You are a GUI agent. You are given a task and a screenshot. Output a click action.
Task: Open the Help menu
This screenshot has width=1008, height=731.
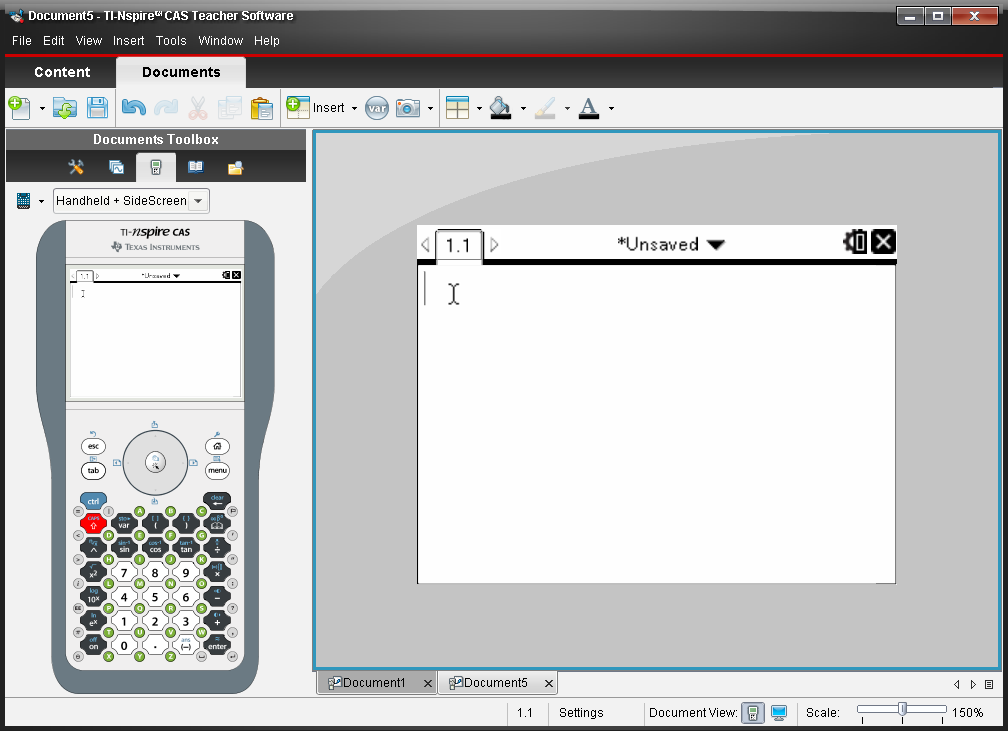pos(267,41)
